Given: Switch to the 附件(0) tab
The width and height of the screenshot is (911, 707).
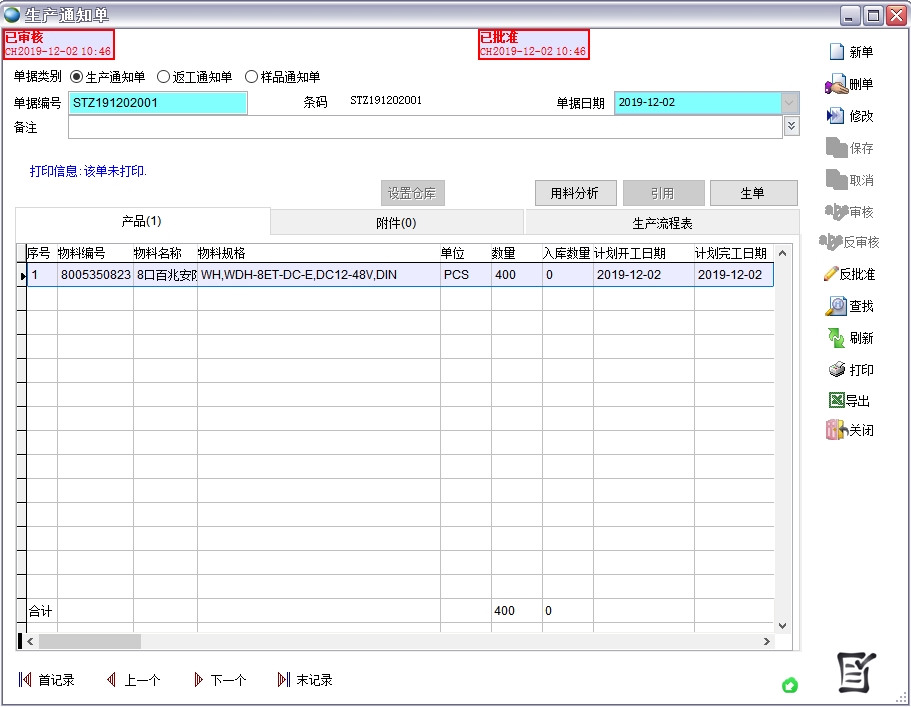Looking at the screenshot, I should click(397, 221).
